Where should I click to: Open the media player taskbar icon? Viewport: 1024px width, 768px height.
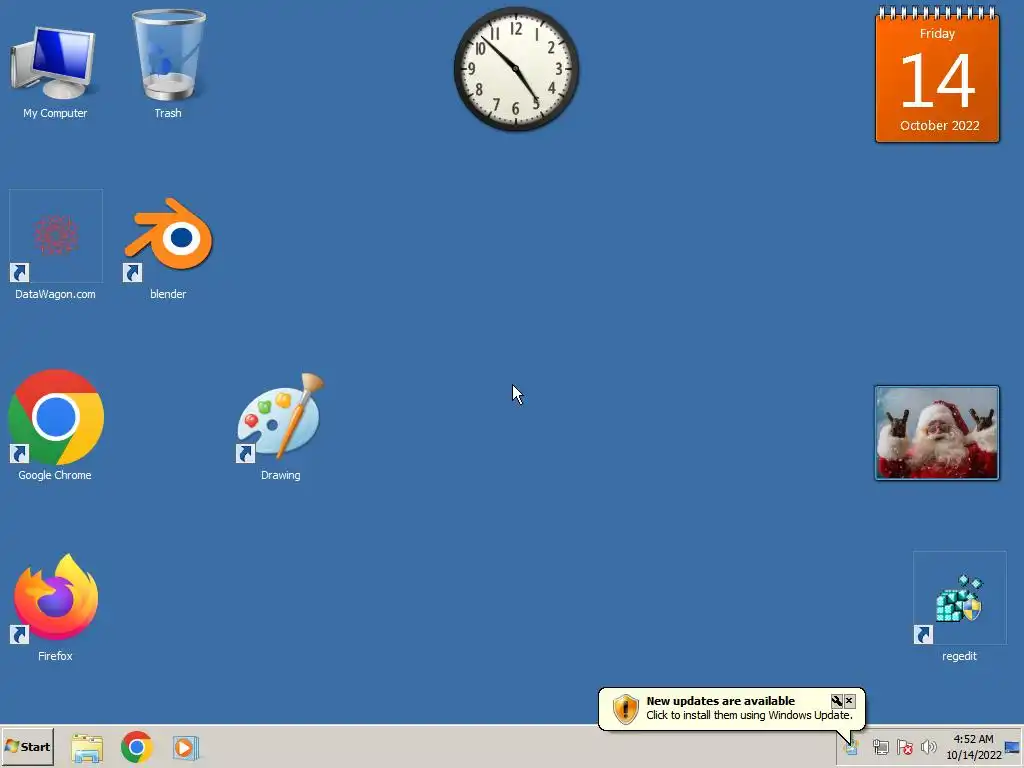185,747
